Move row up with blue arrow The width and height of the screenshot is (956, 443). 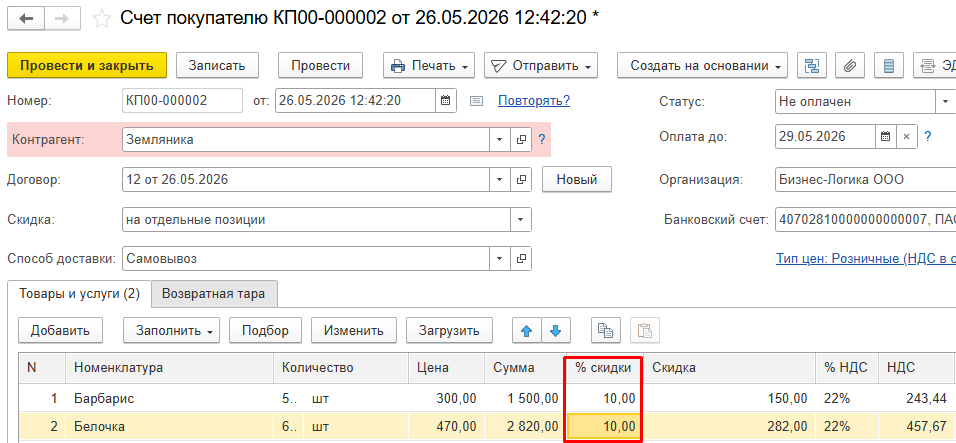(527, 331)
